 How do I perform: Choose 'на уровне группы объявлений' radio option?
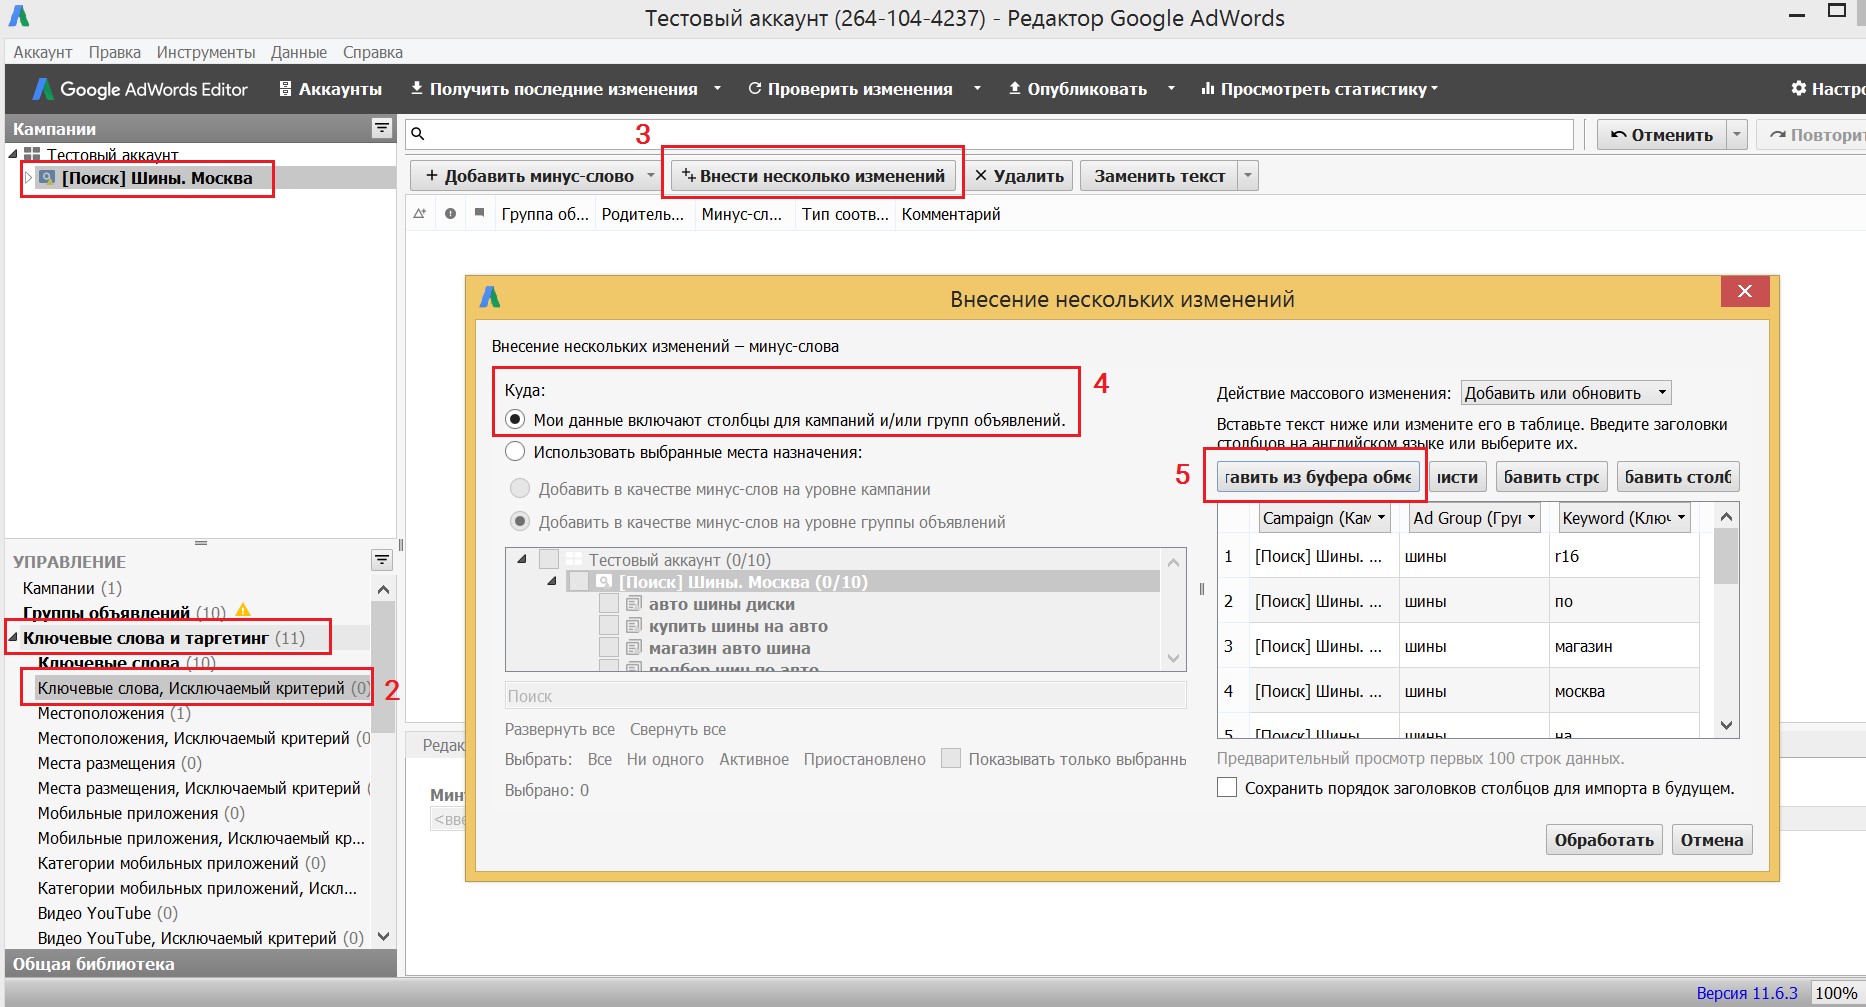520,521
